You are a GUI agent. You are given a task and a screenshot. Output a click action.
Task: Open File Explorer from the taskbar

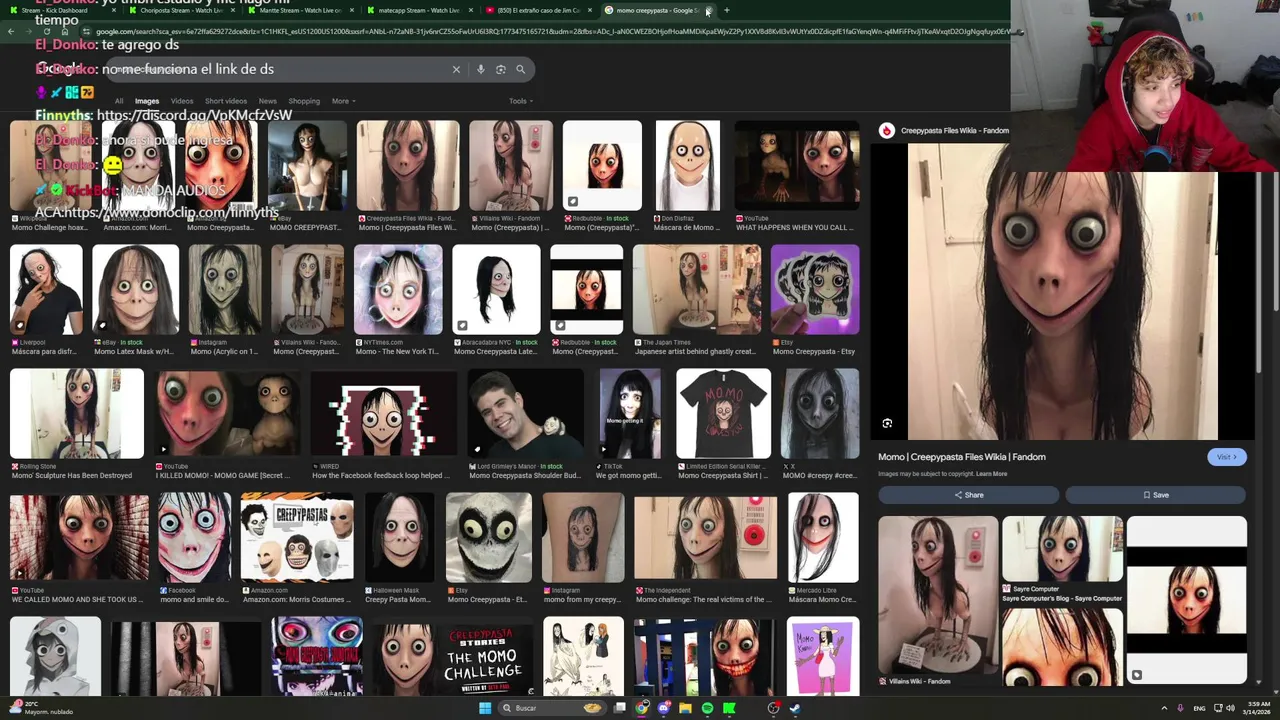click(x=685, y=708)
